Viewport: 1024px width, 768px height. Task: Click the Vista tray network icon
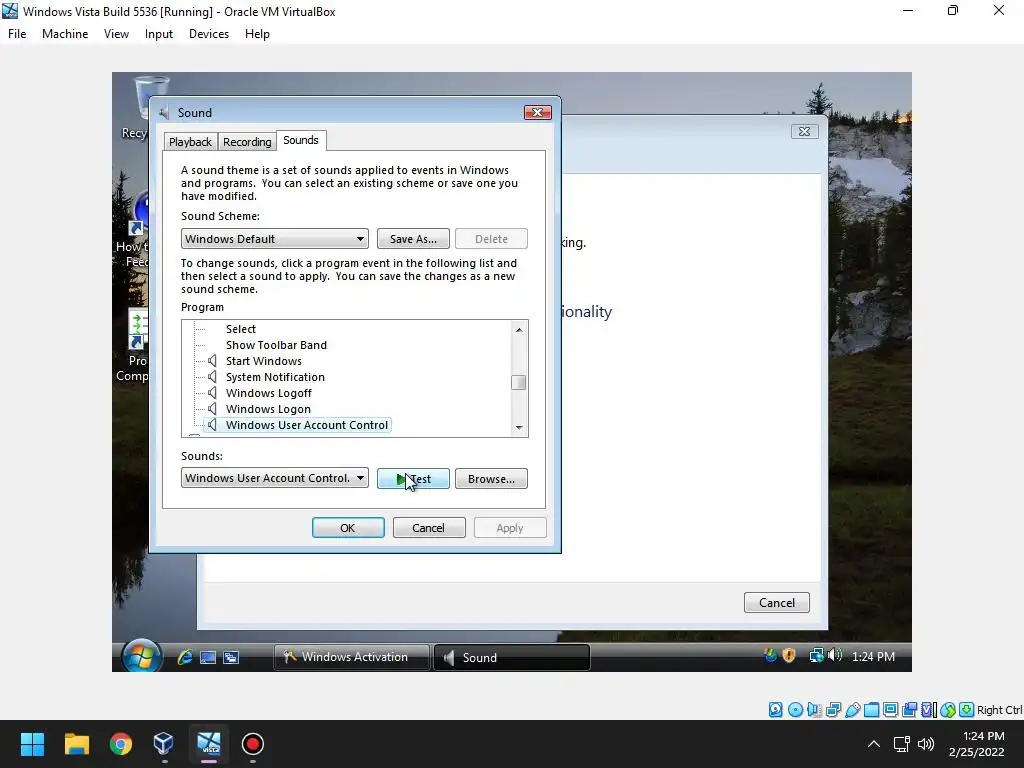816,655
